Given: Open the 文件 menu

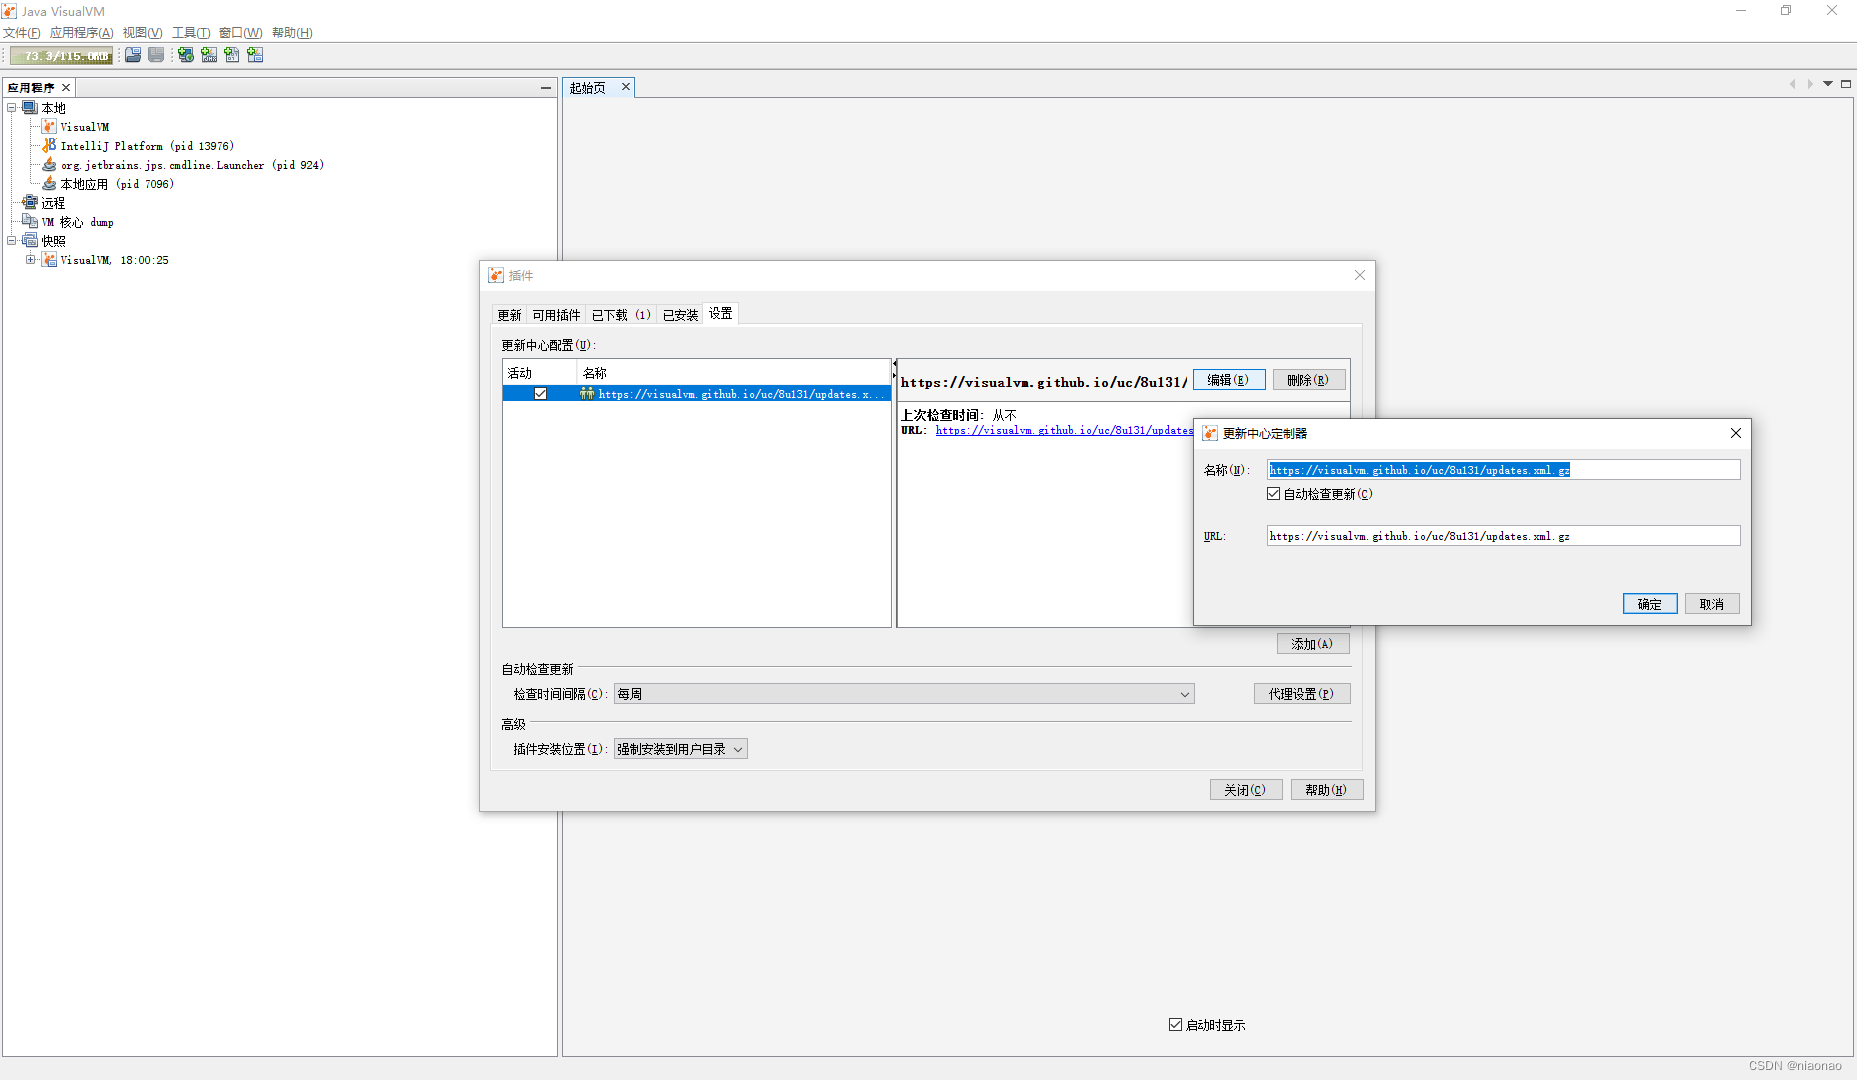Looking at the screenshot, I should point(21,33).
